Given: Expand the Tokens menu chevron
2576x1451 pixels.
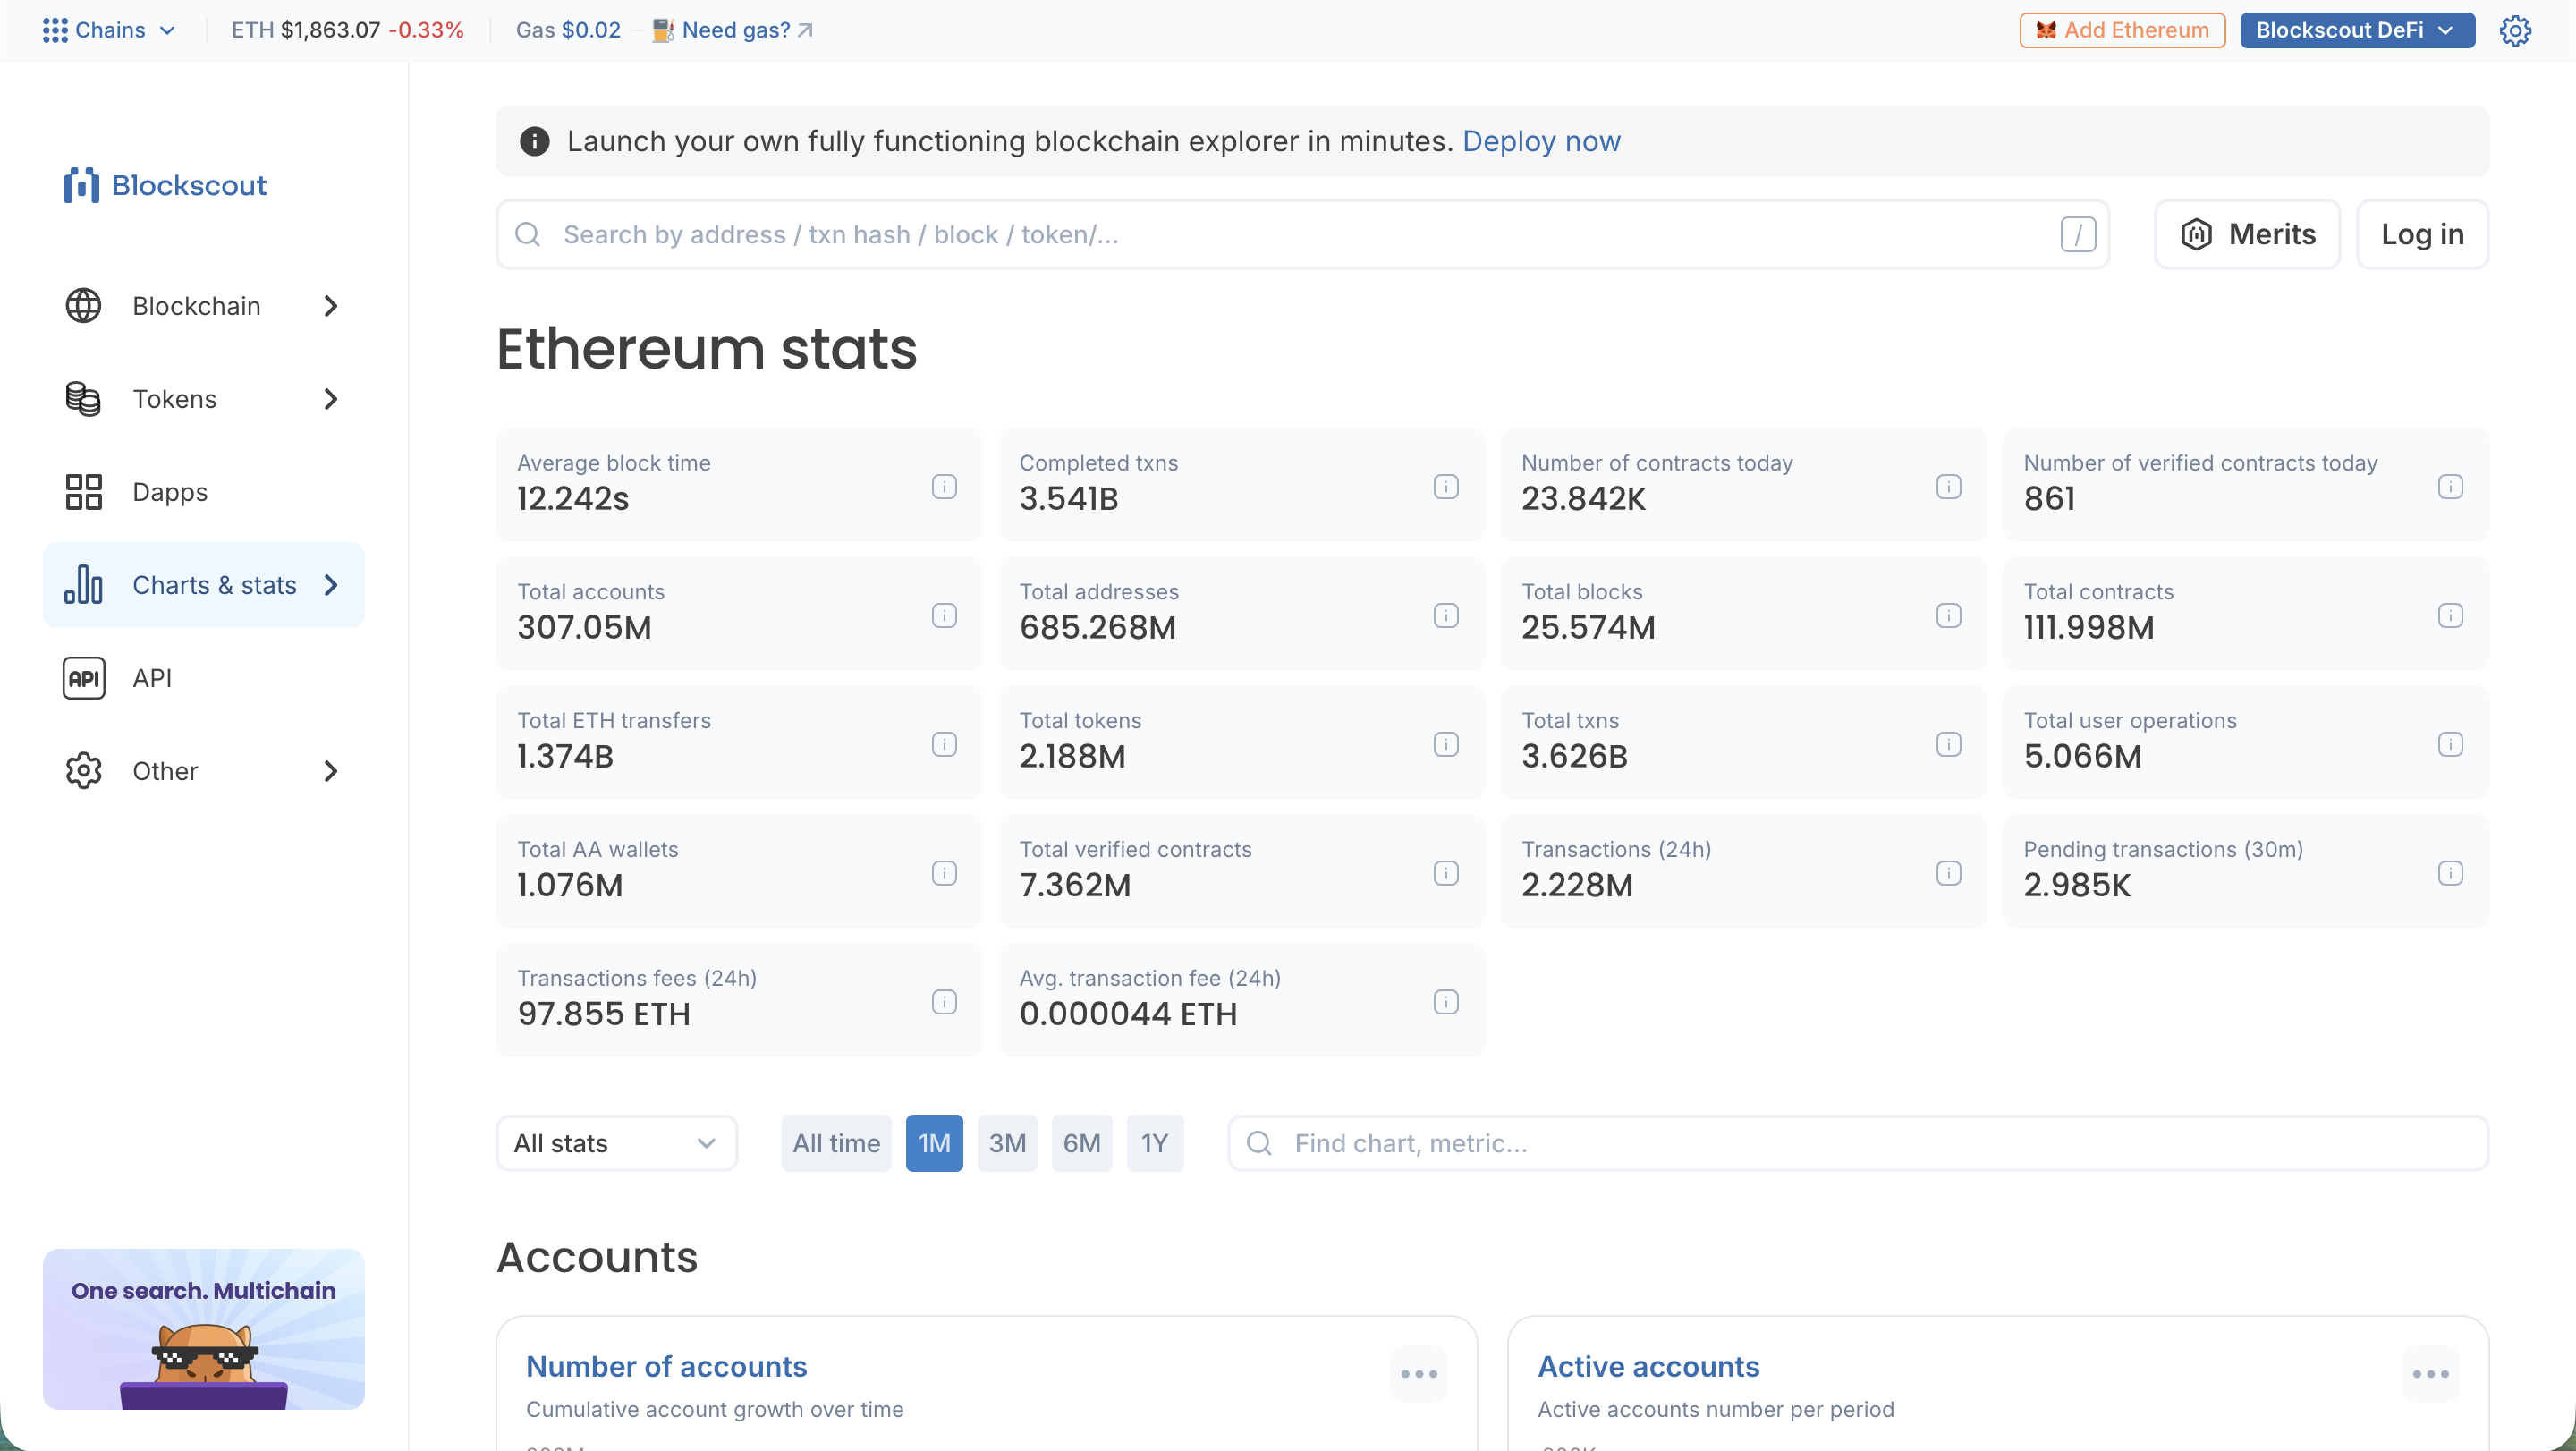Looking at the screenshot, I should (x=331, y=399).
